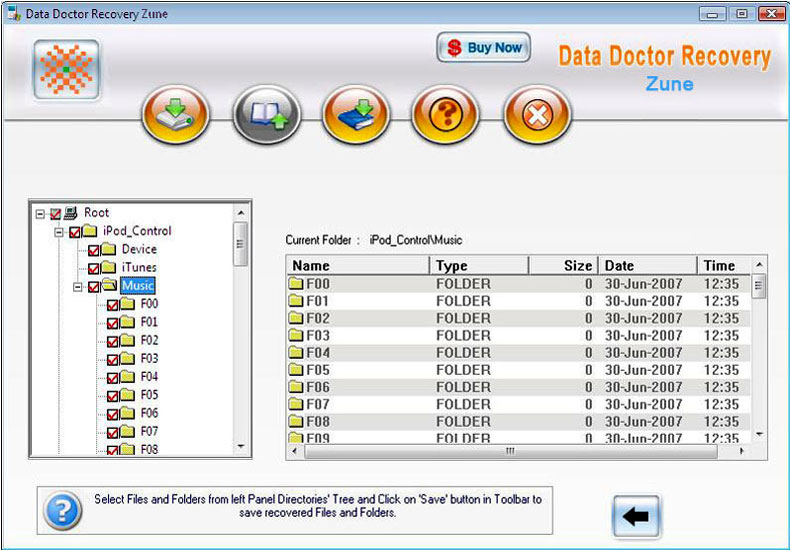
Task: Click the Root computer icon in tree
Action: (71, 213)
